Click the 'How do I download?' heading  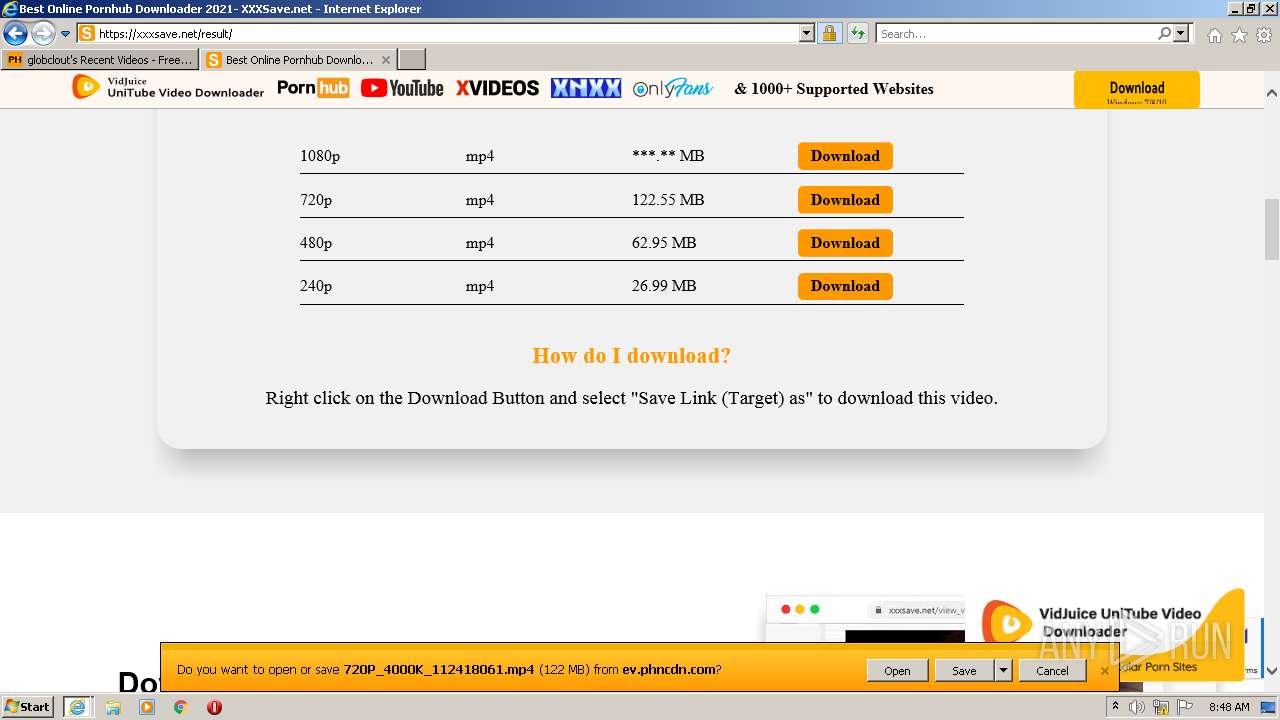pos(632,356)
